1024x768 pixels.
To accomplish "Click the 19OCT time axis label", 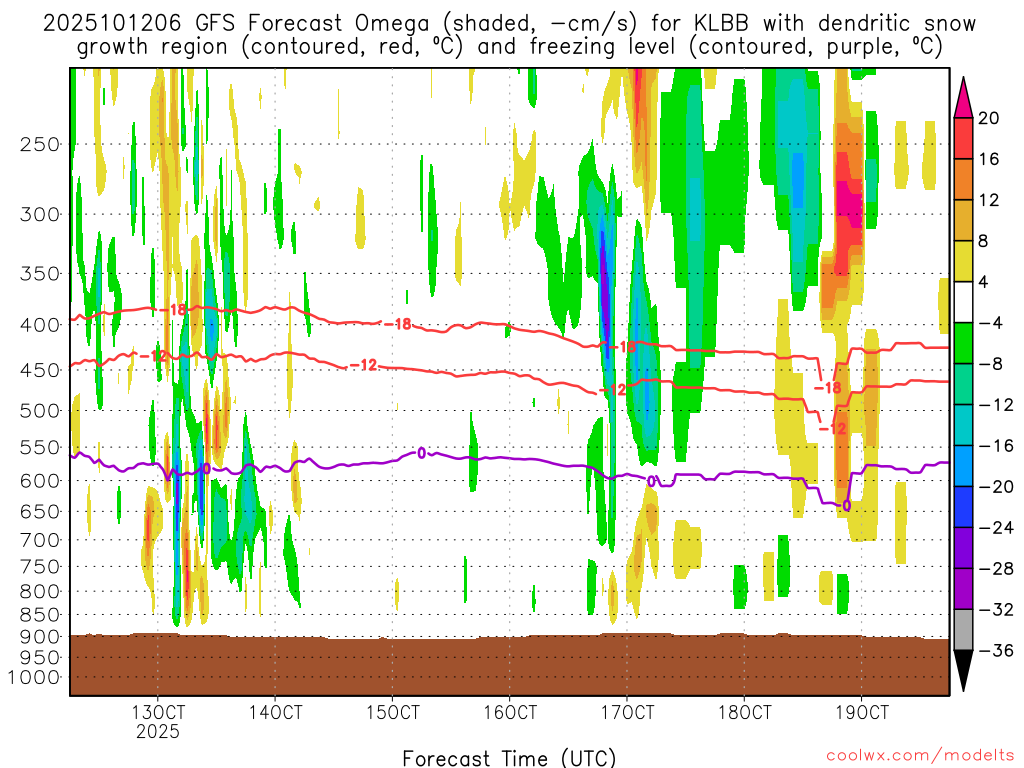I will coord(861,712).
